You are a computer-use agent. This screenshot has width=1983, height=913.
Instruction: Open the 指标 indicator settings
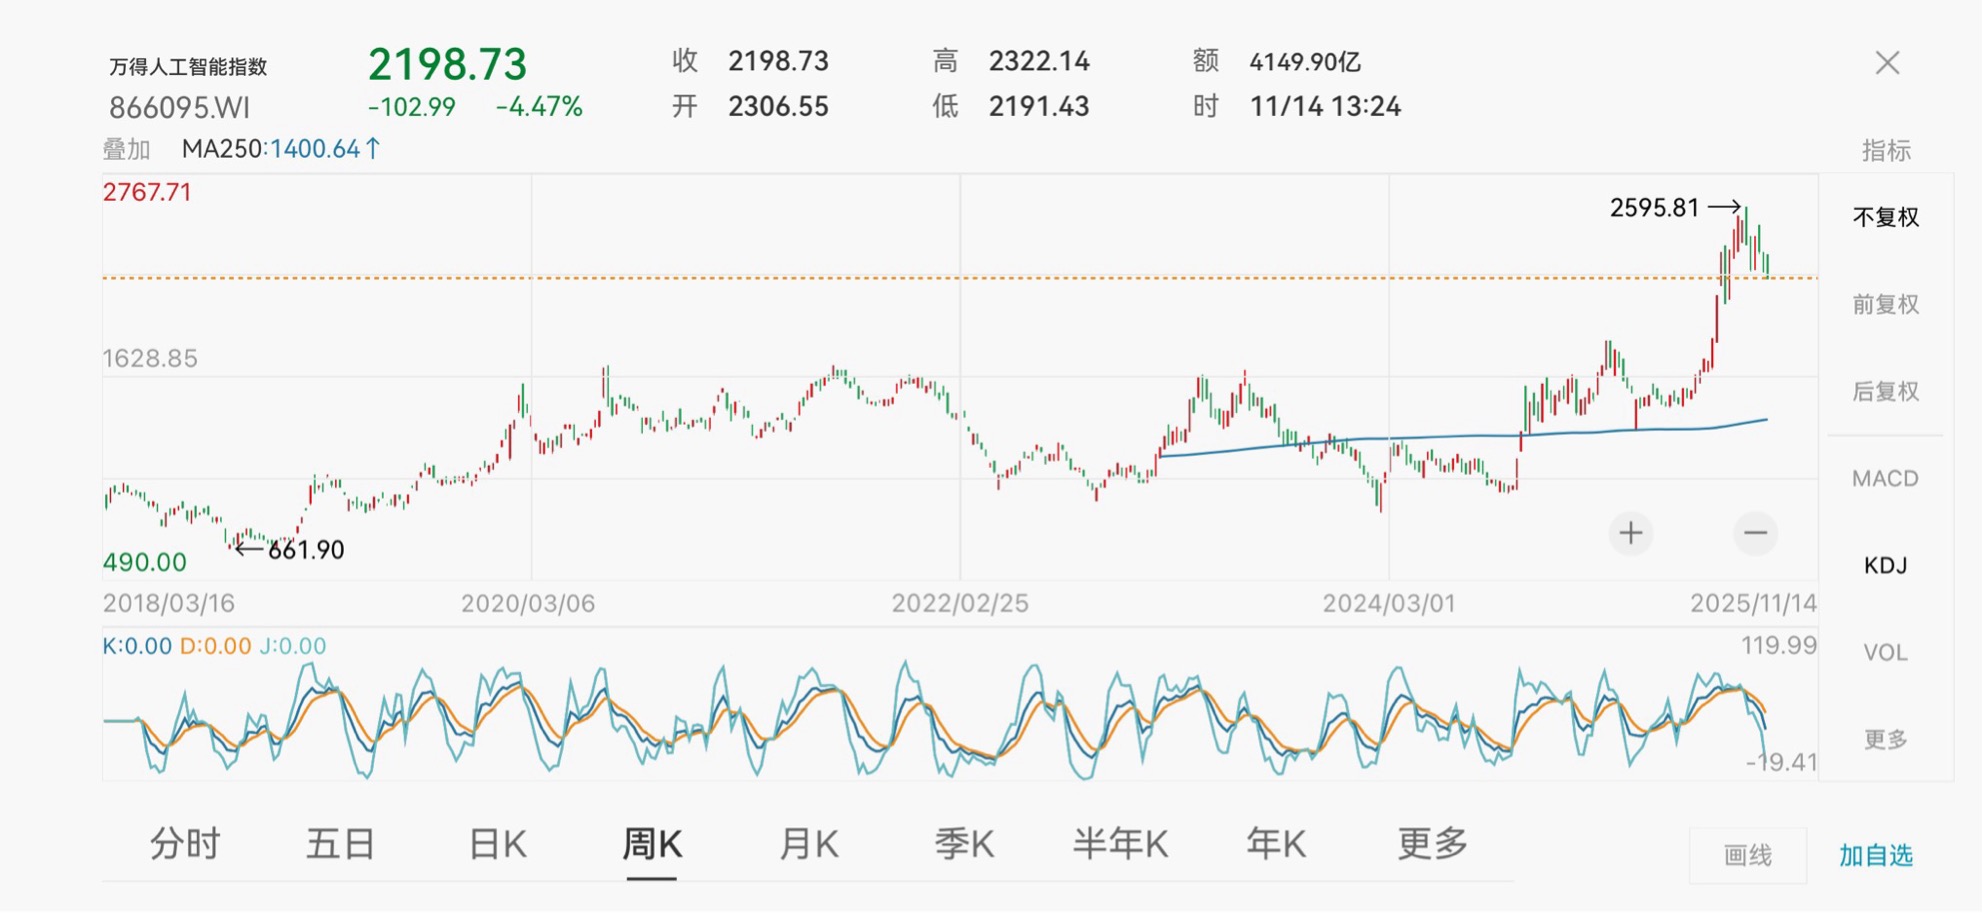1885,151
